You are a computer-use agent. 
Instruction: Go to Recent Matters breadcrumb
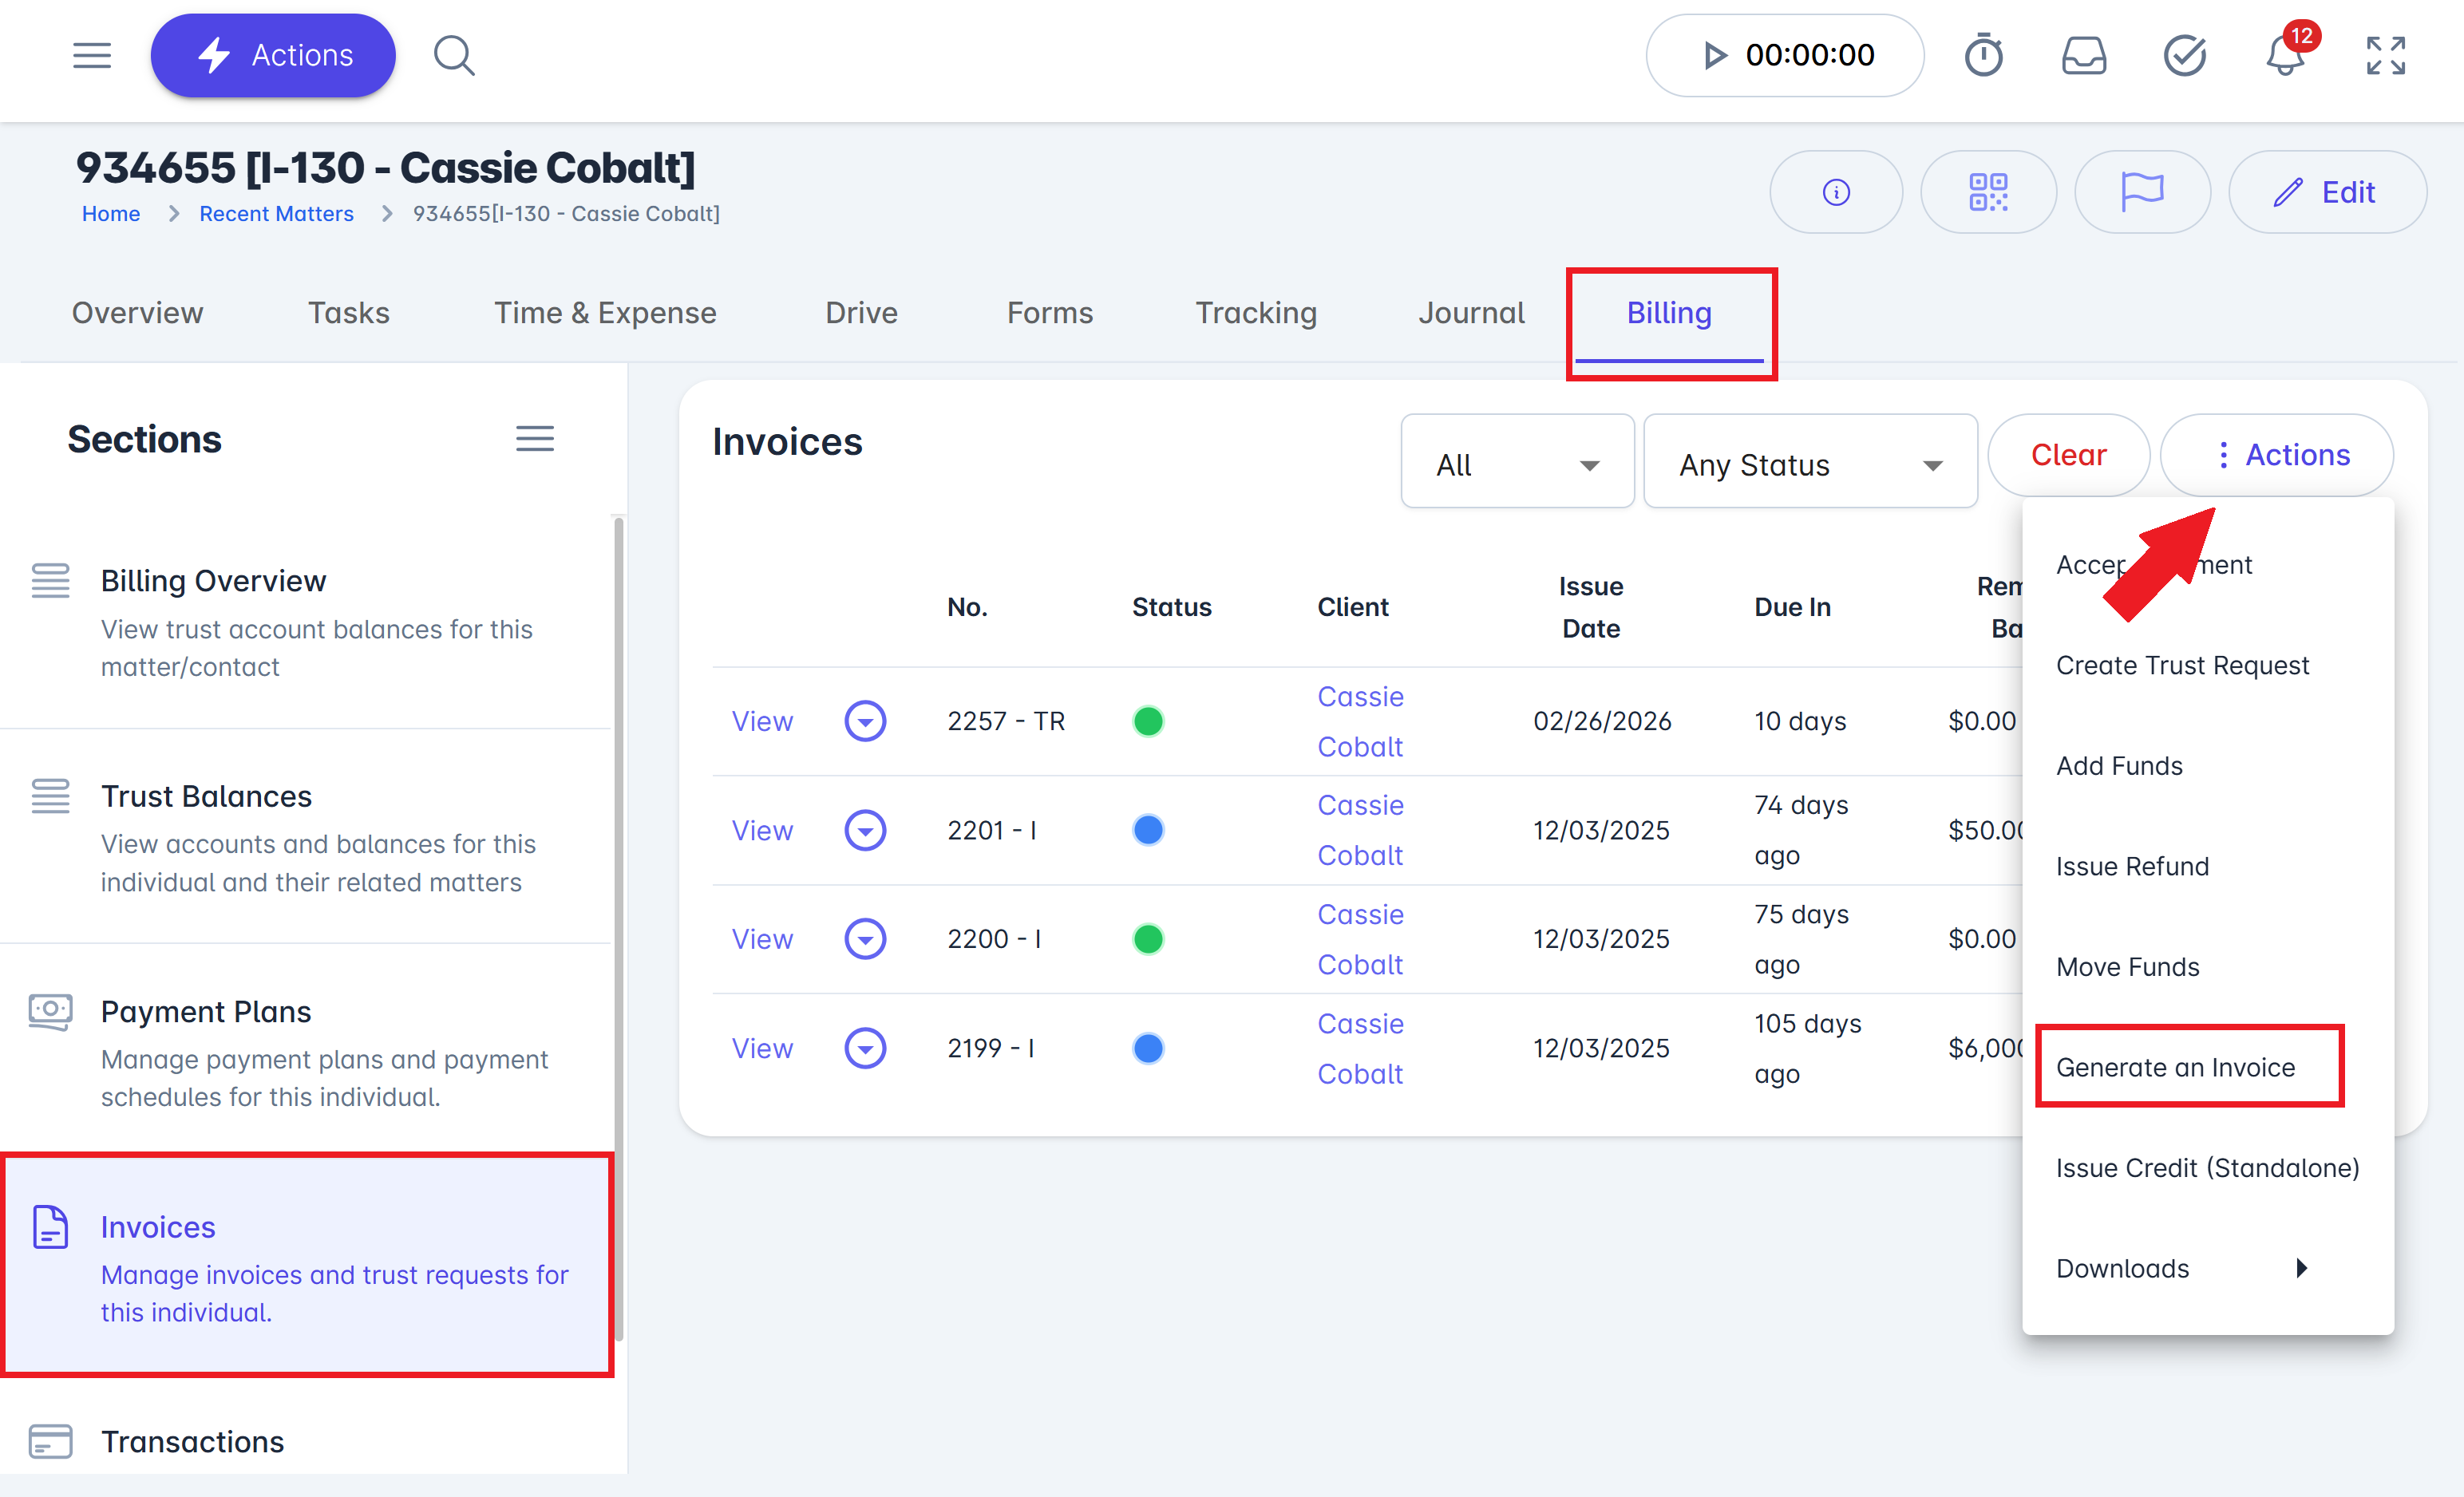point(277,213)
